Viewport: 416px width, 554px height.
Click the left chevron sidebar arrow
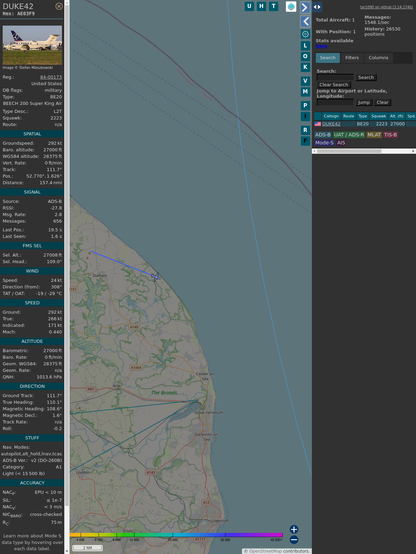click(x=305, y=22)
